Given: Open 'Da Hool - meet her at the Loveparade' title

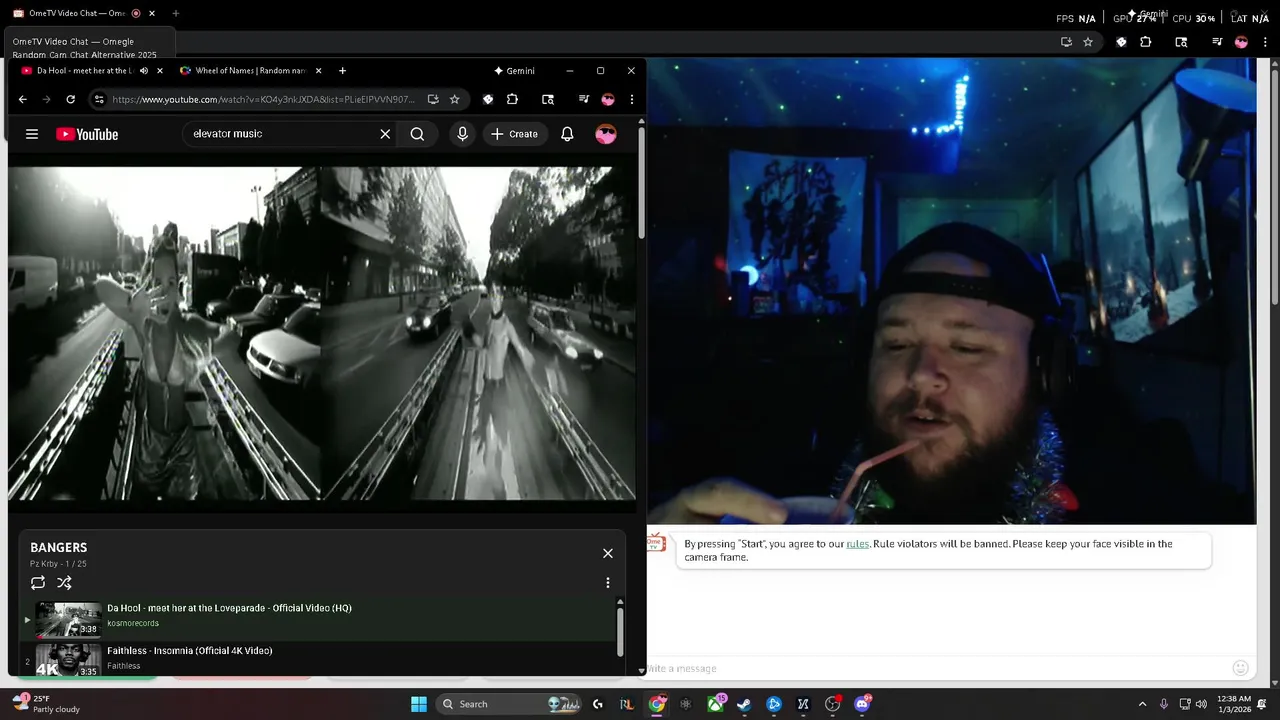Looking at the screenshot, I should point(229,608).
